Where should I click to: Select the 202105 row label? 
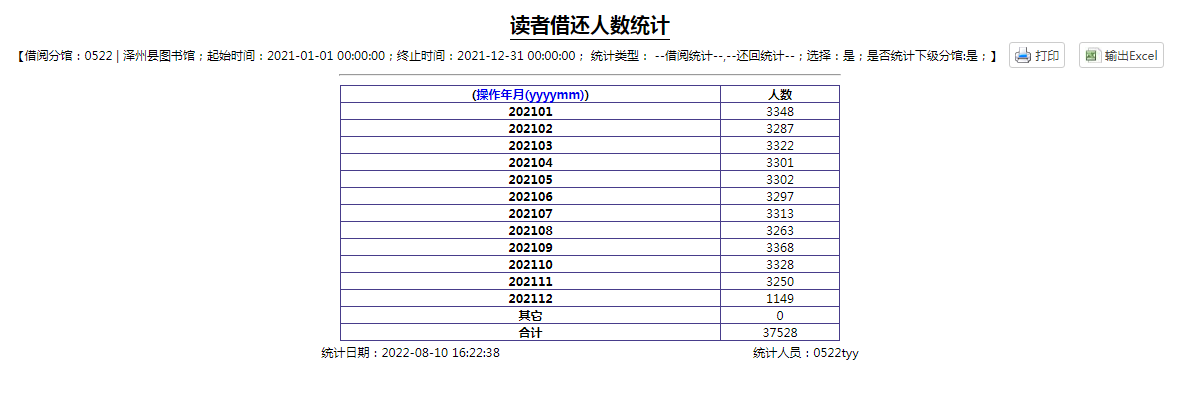tap(530, 180)
